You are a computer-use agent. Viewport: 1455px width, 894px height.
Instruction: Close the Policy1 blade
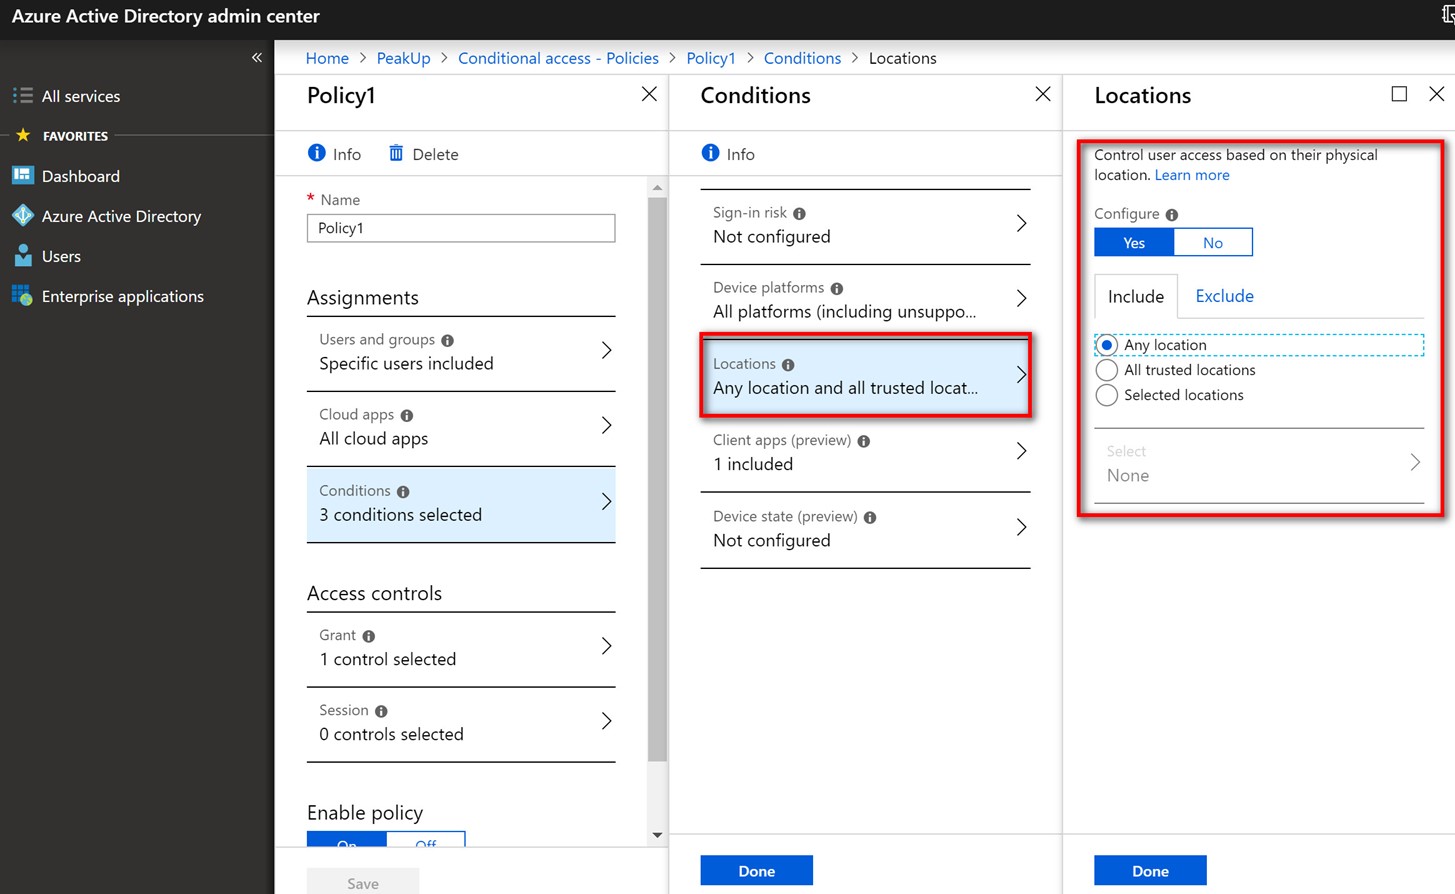tap(649, 94)
